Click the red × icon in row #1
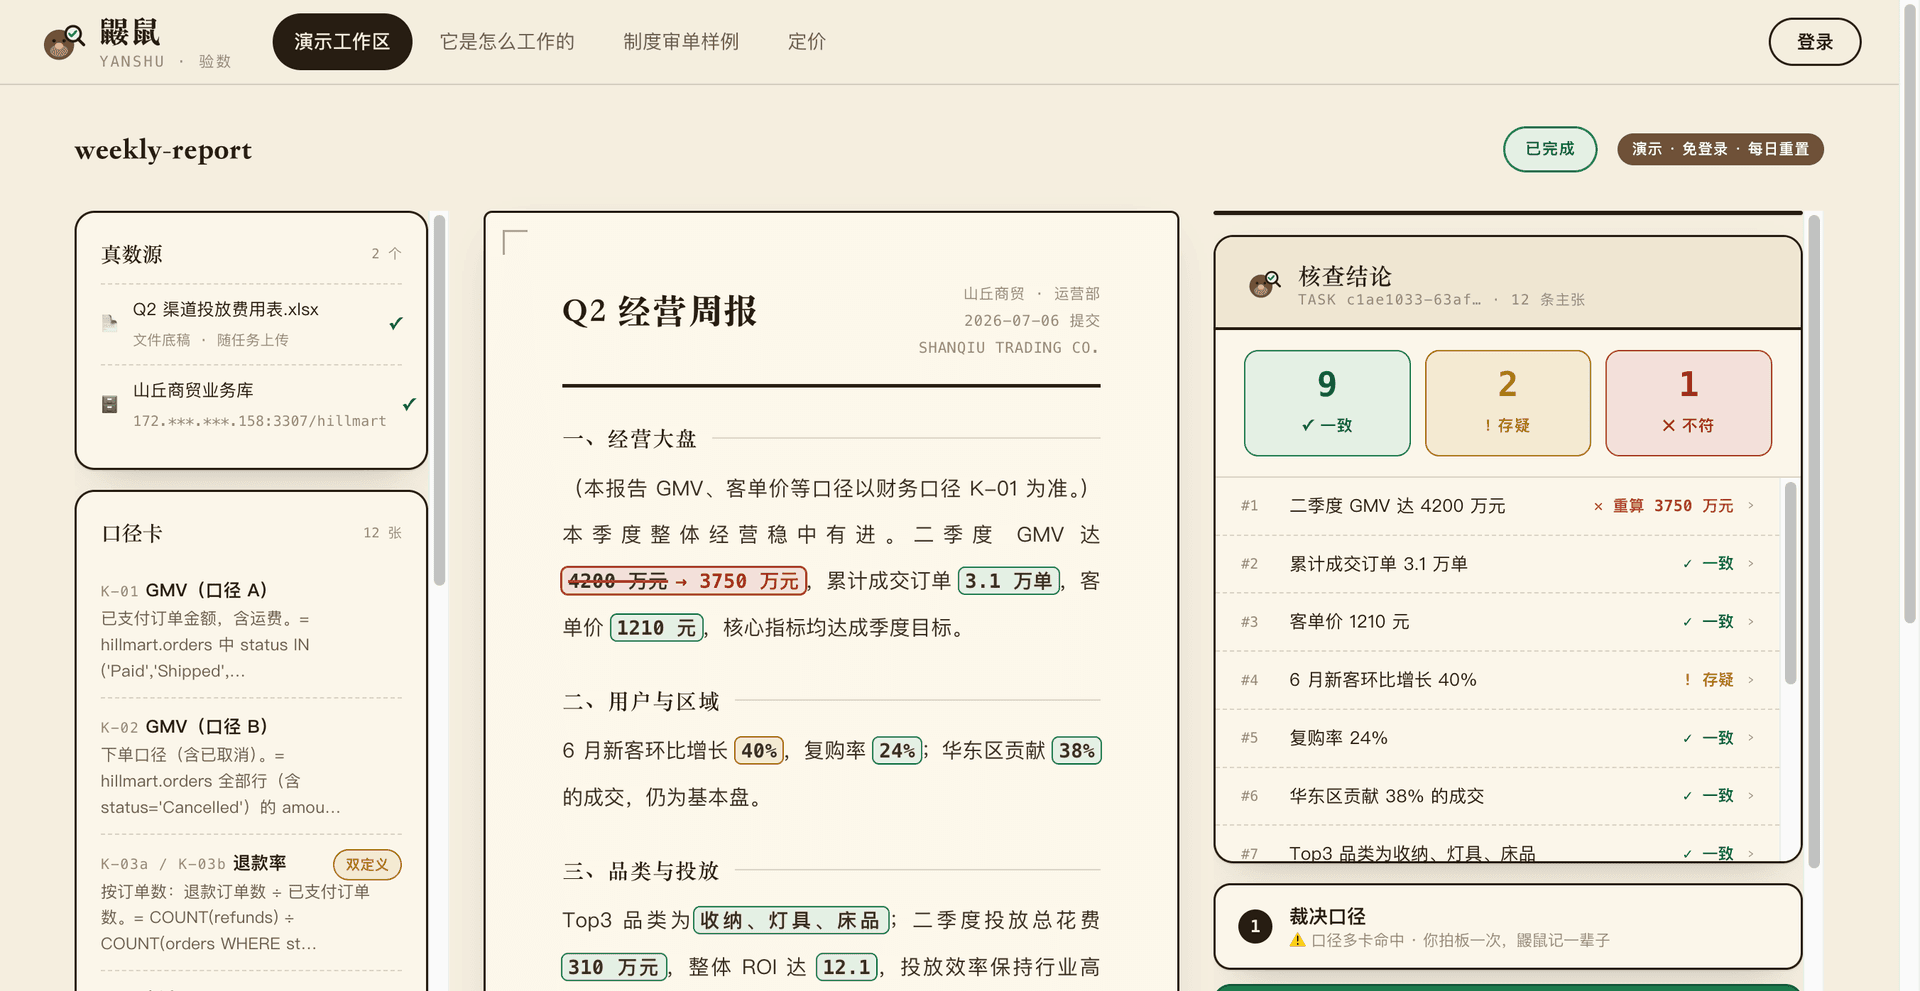 1598,506
